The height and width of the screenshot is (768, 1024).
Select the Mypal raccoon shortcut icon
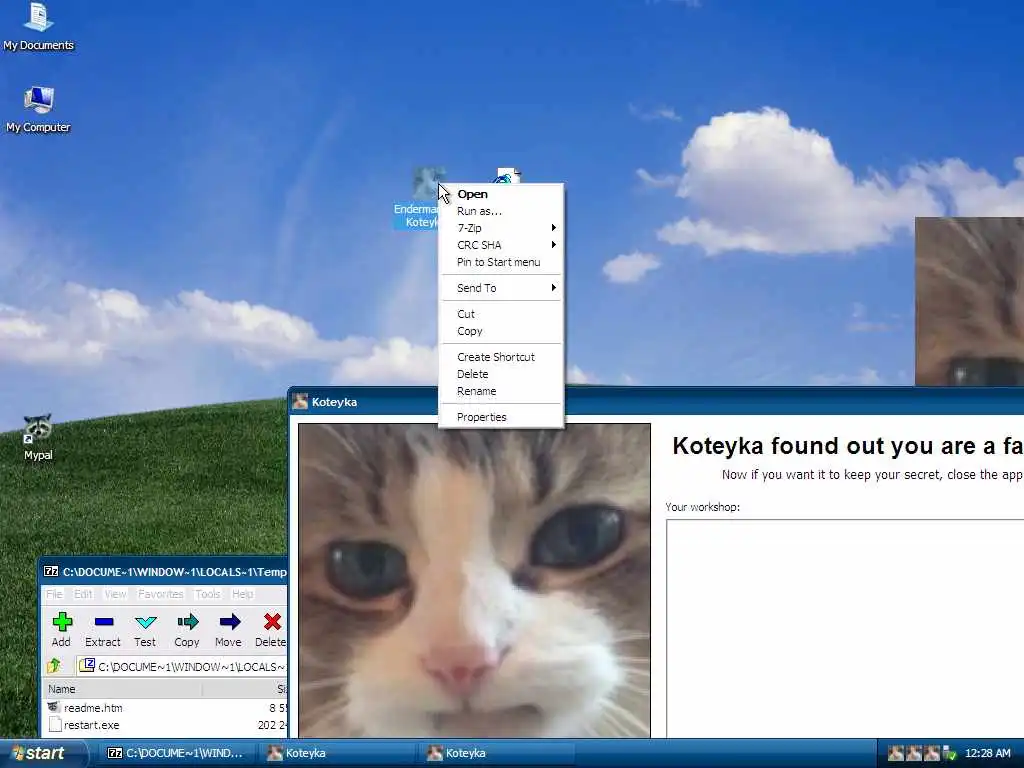tap(38, 438)
